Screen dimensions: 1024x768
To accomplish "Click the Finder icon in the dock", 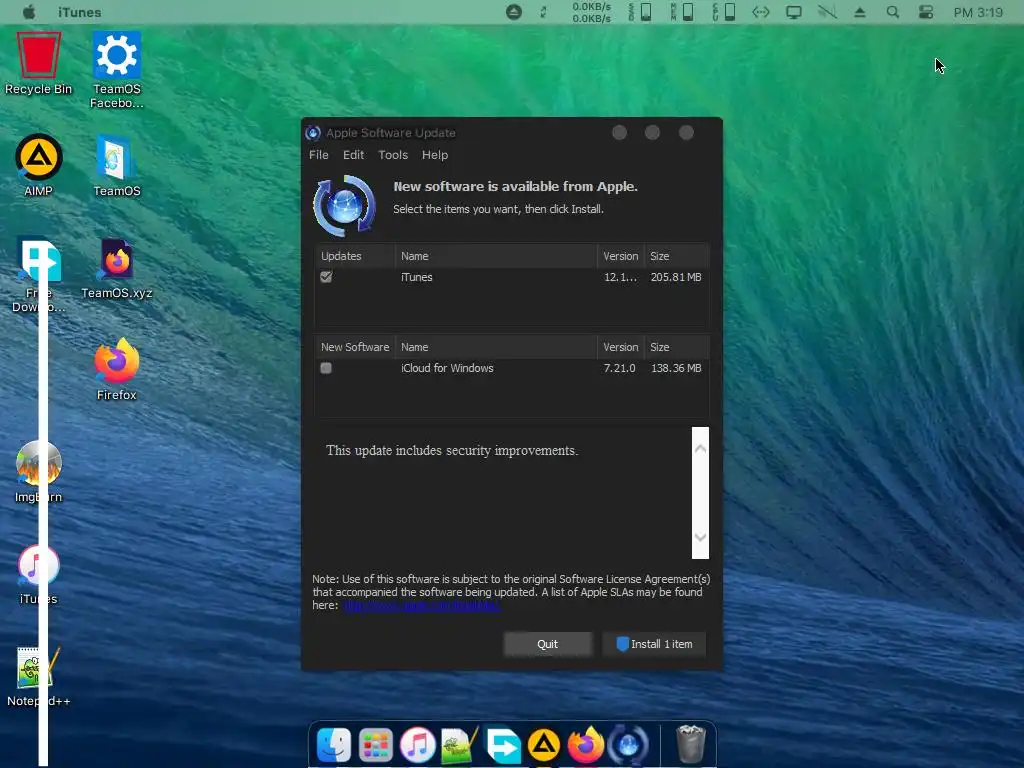I will tap(334, 744).
